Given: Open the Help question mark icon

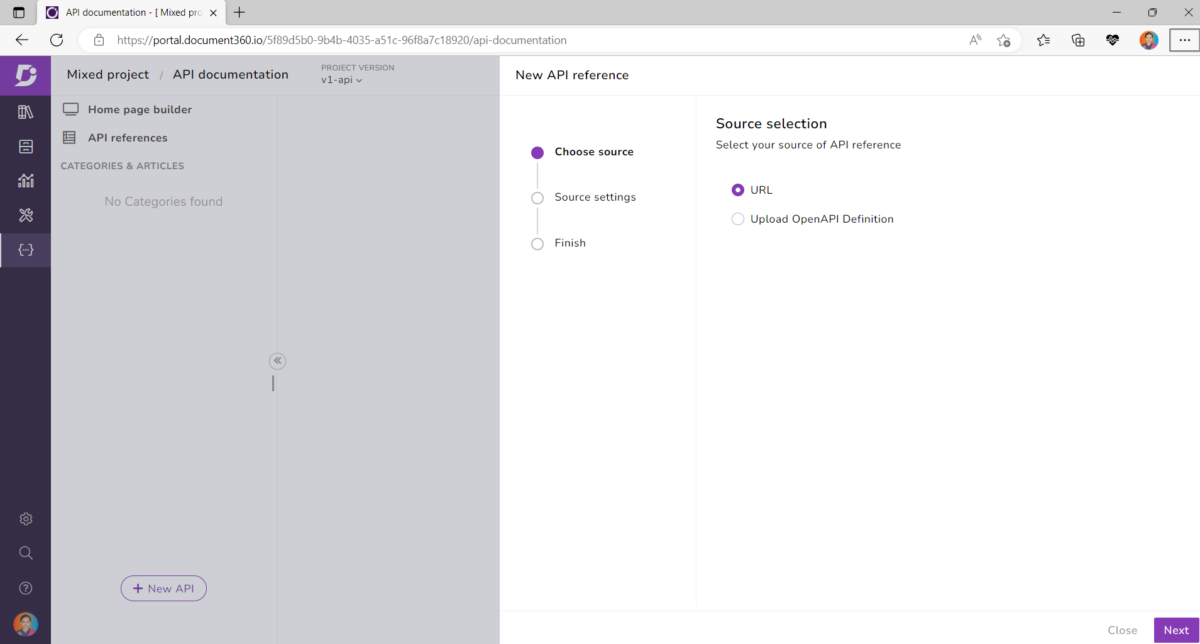Looking at the screenshot, I should pos(26,588).
